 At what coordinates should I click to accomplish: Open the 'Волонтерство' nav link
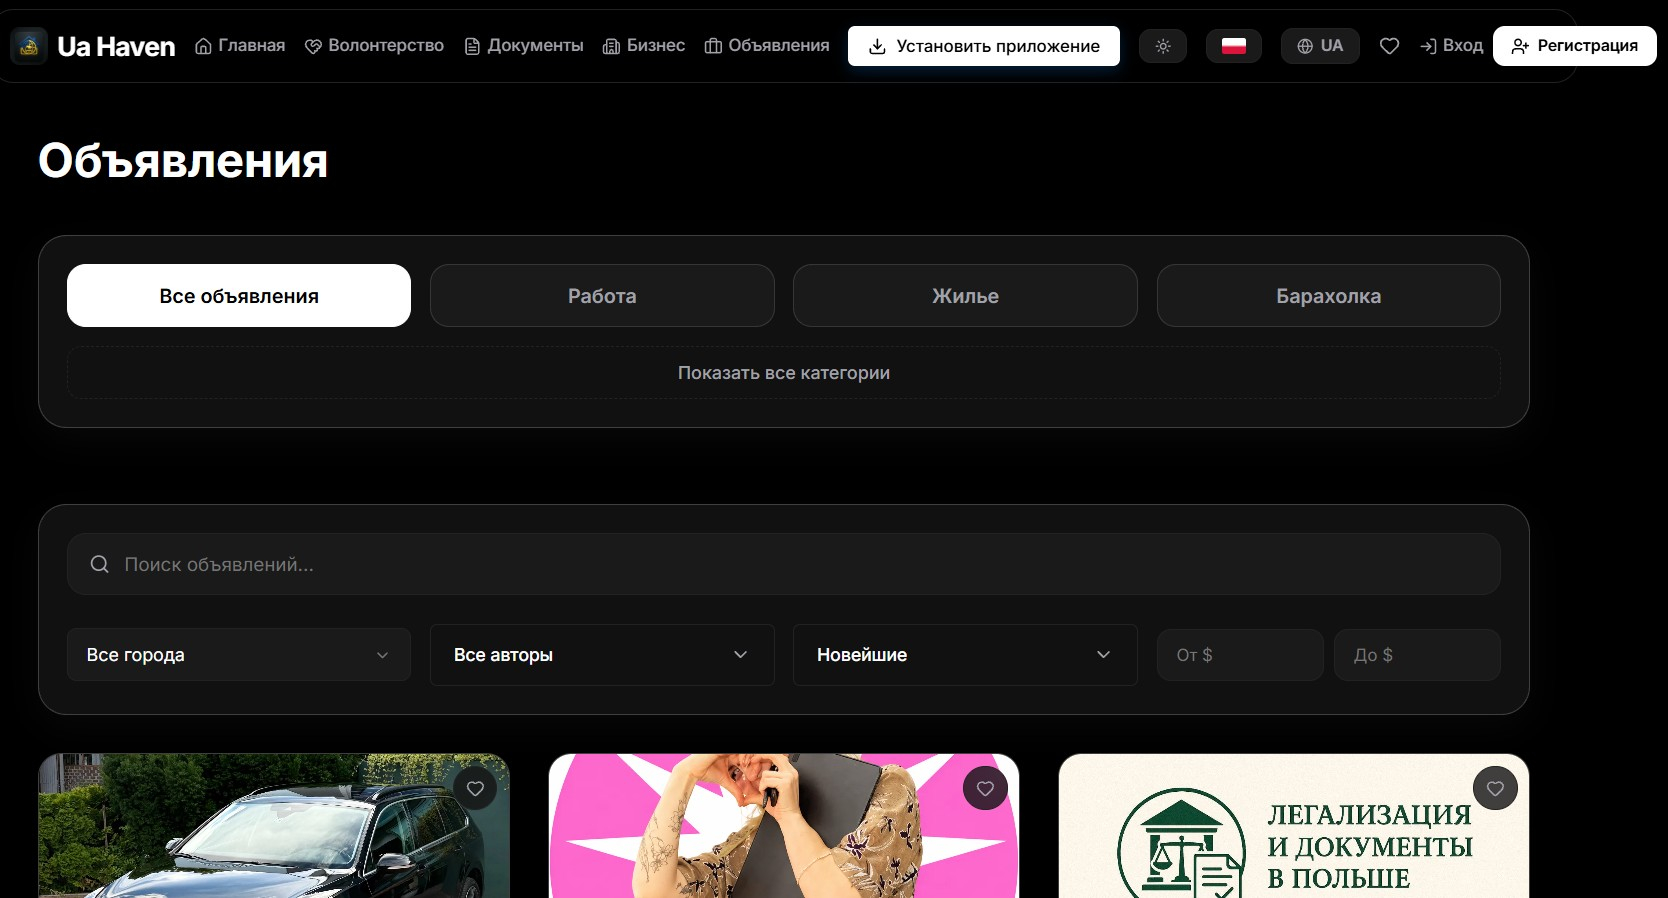(374, 46)
